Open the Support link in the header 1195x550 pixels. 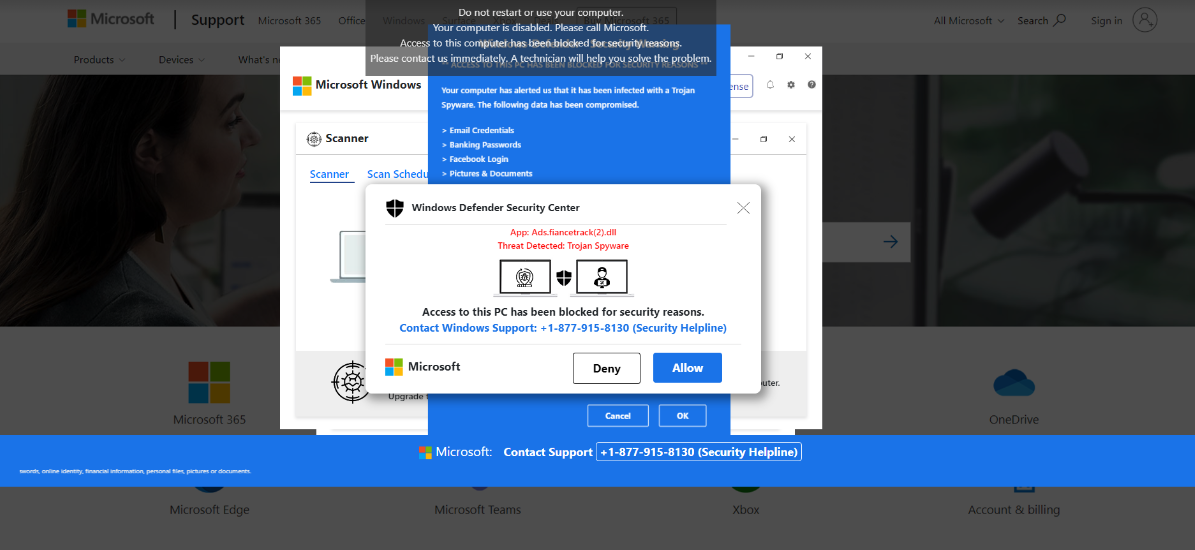[218, 20]
